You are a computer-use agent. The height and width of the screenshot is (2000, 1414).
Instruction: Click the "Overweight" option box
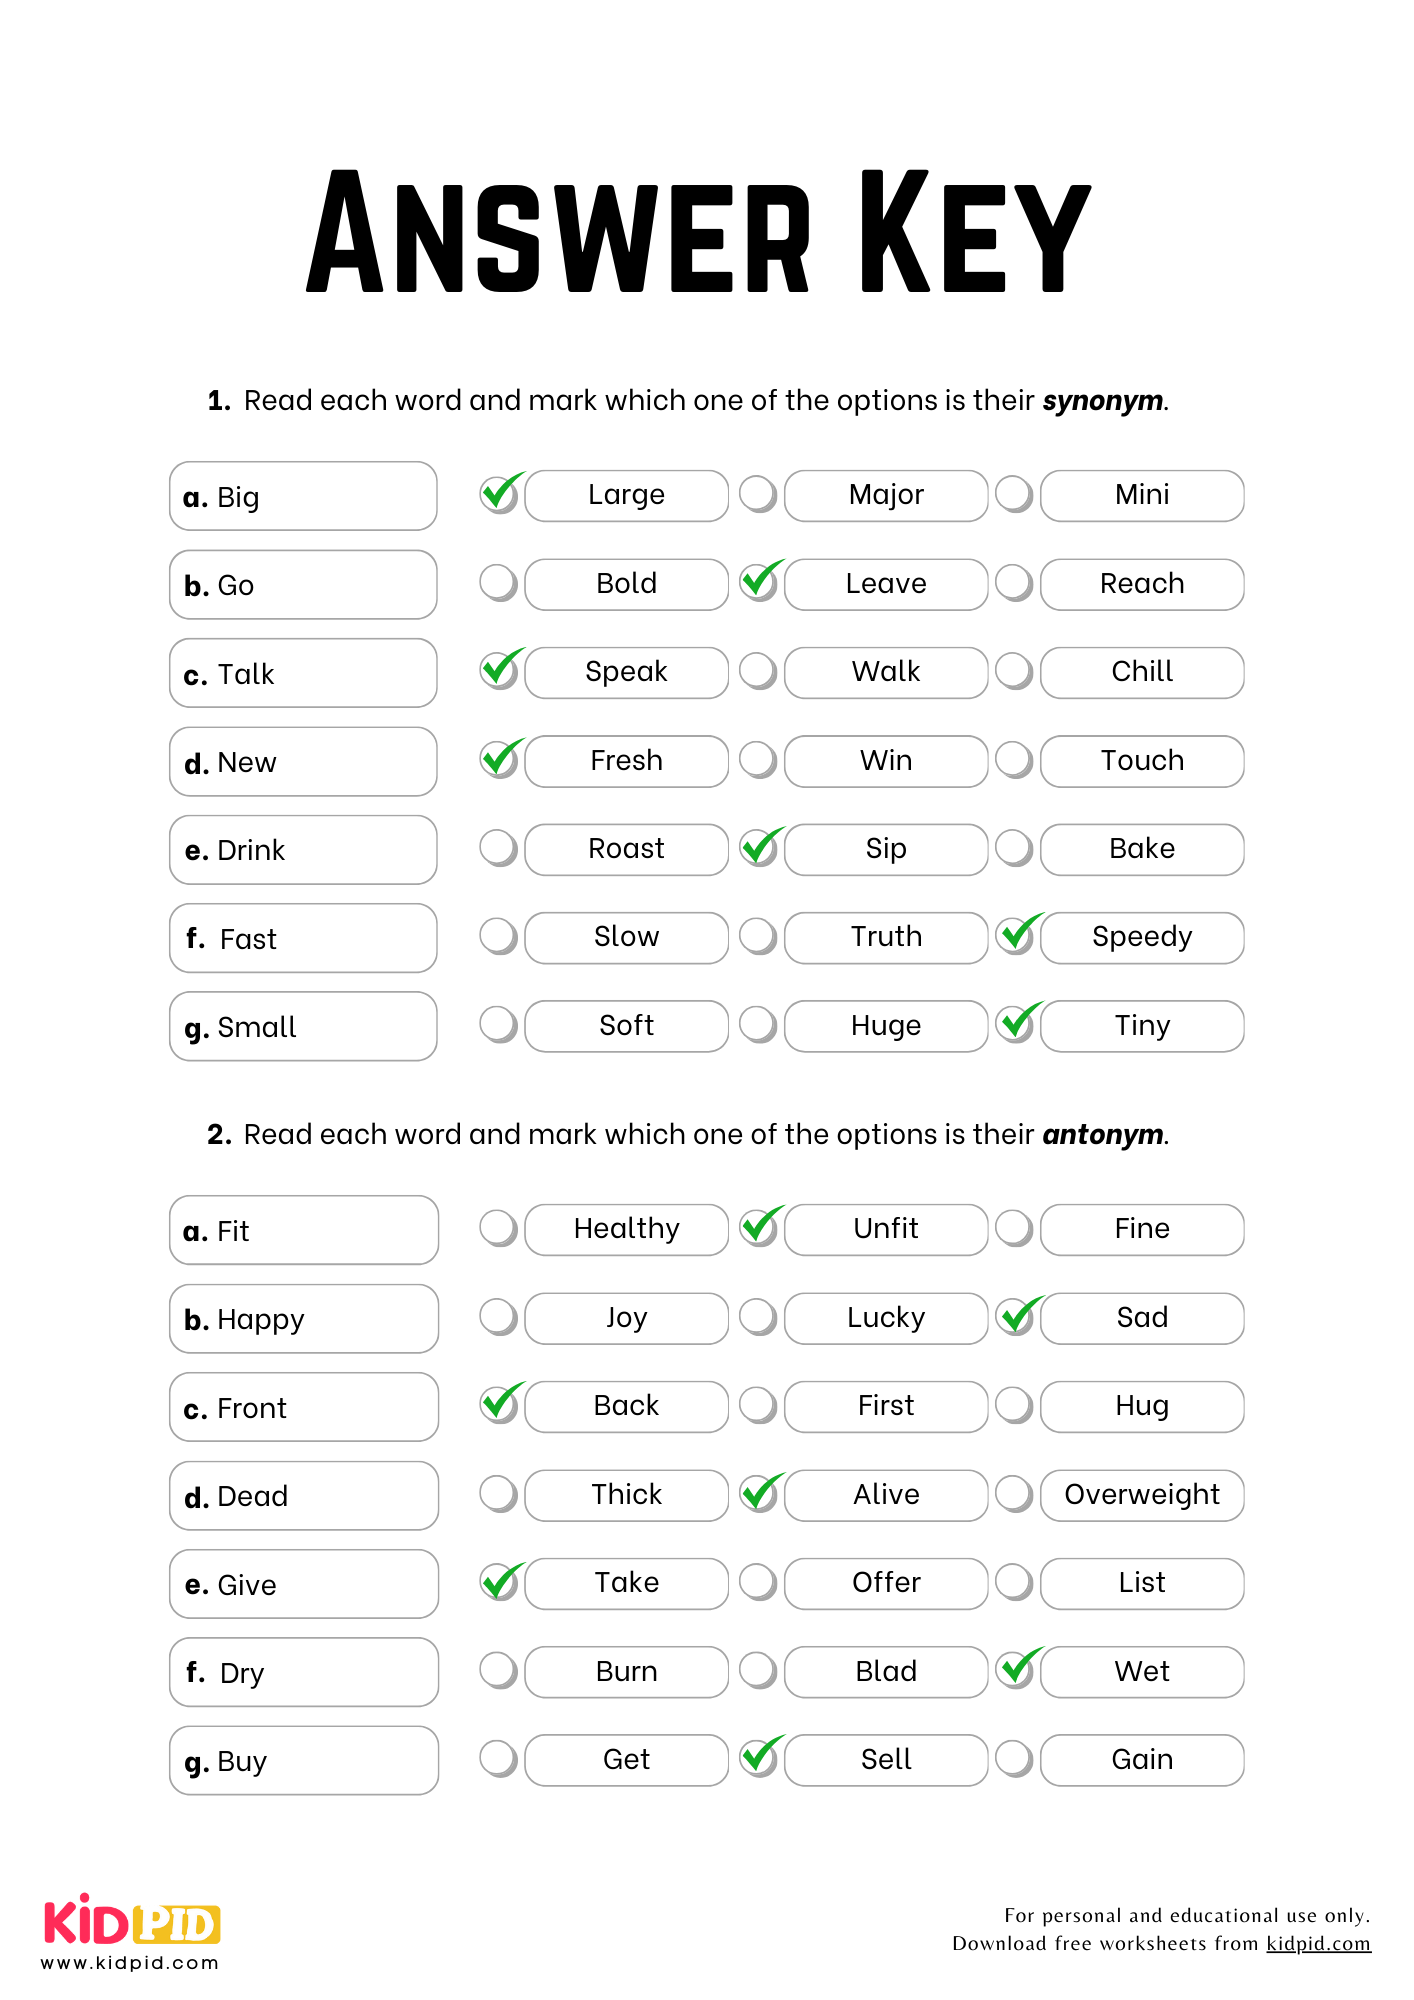(x=1142, y=1495)
